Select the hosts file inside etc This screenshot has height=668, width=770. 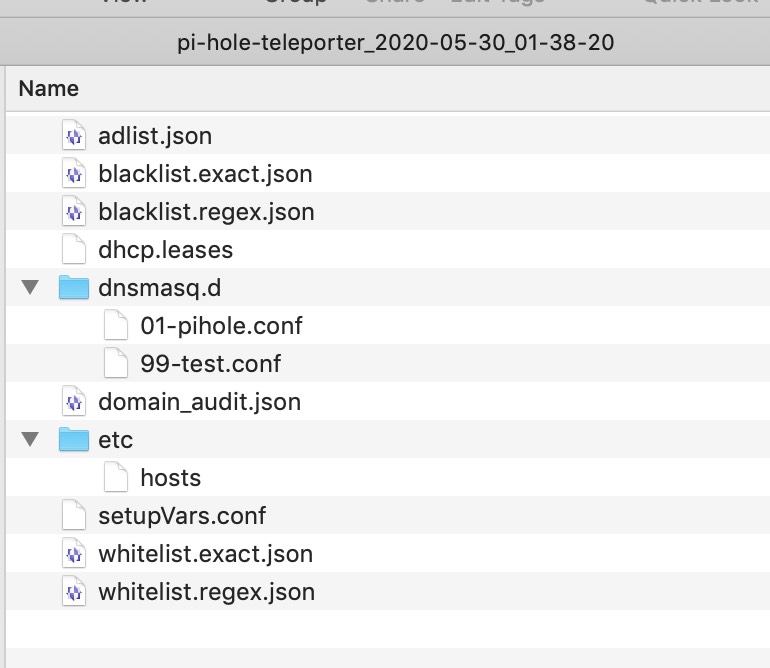[x=388, y=477]
